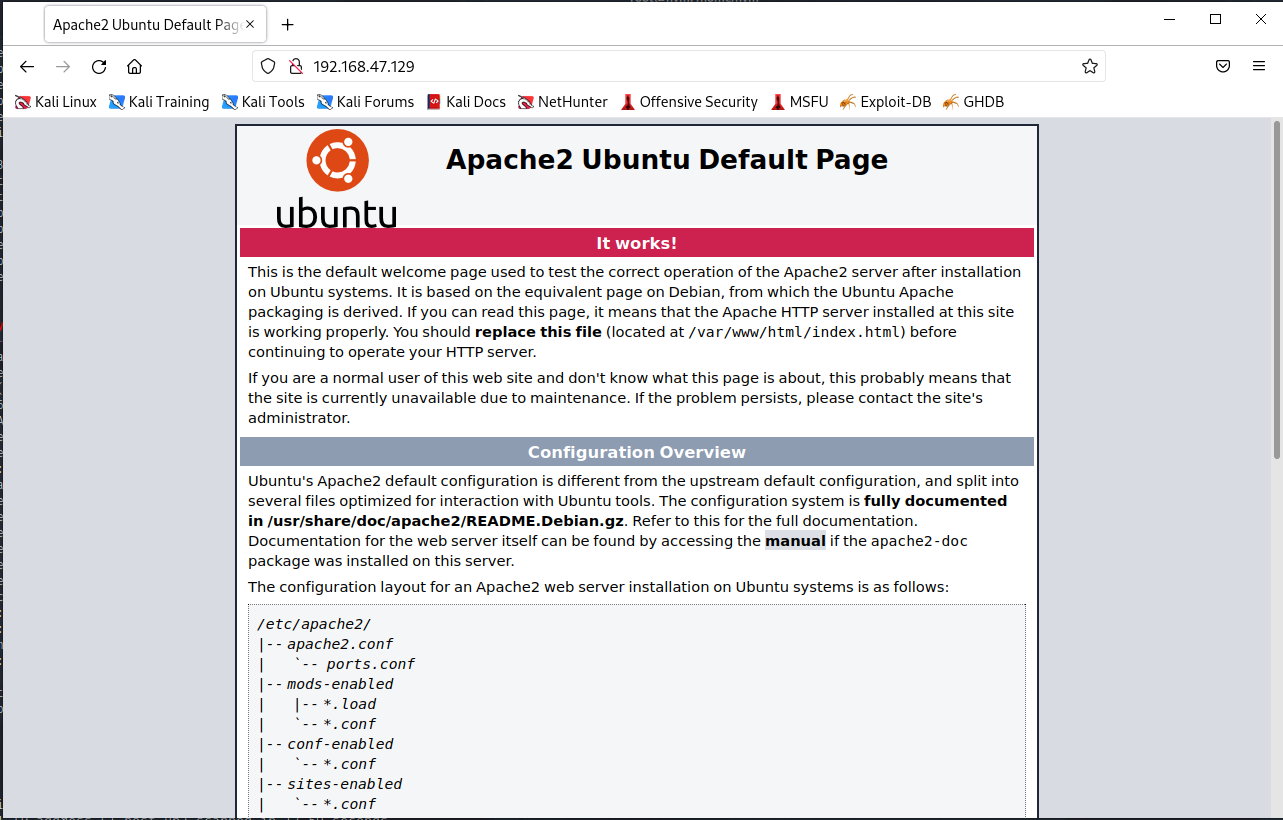Open the GHDB bookmark
Image resolution: width=1283 pixels, height=820 pixels.
[x=973, y=101]
